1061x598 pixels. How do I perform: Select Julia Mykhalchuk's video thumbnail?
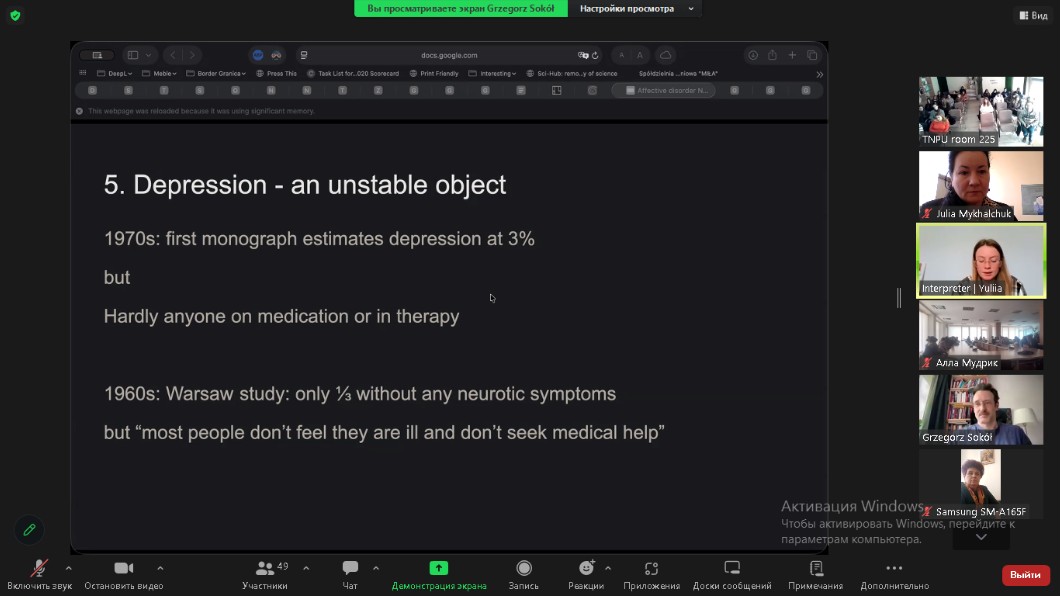coord(980,185)
